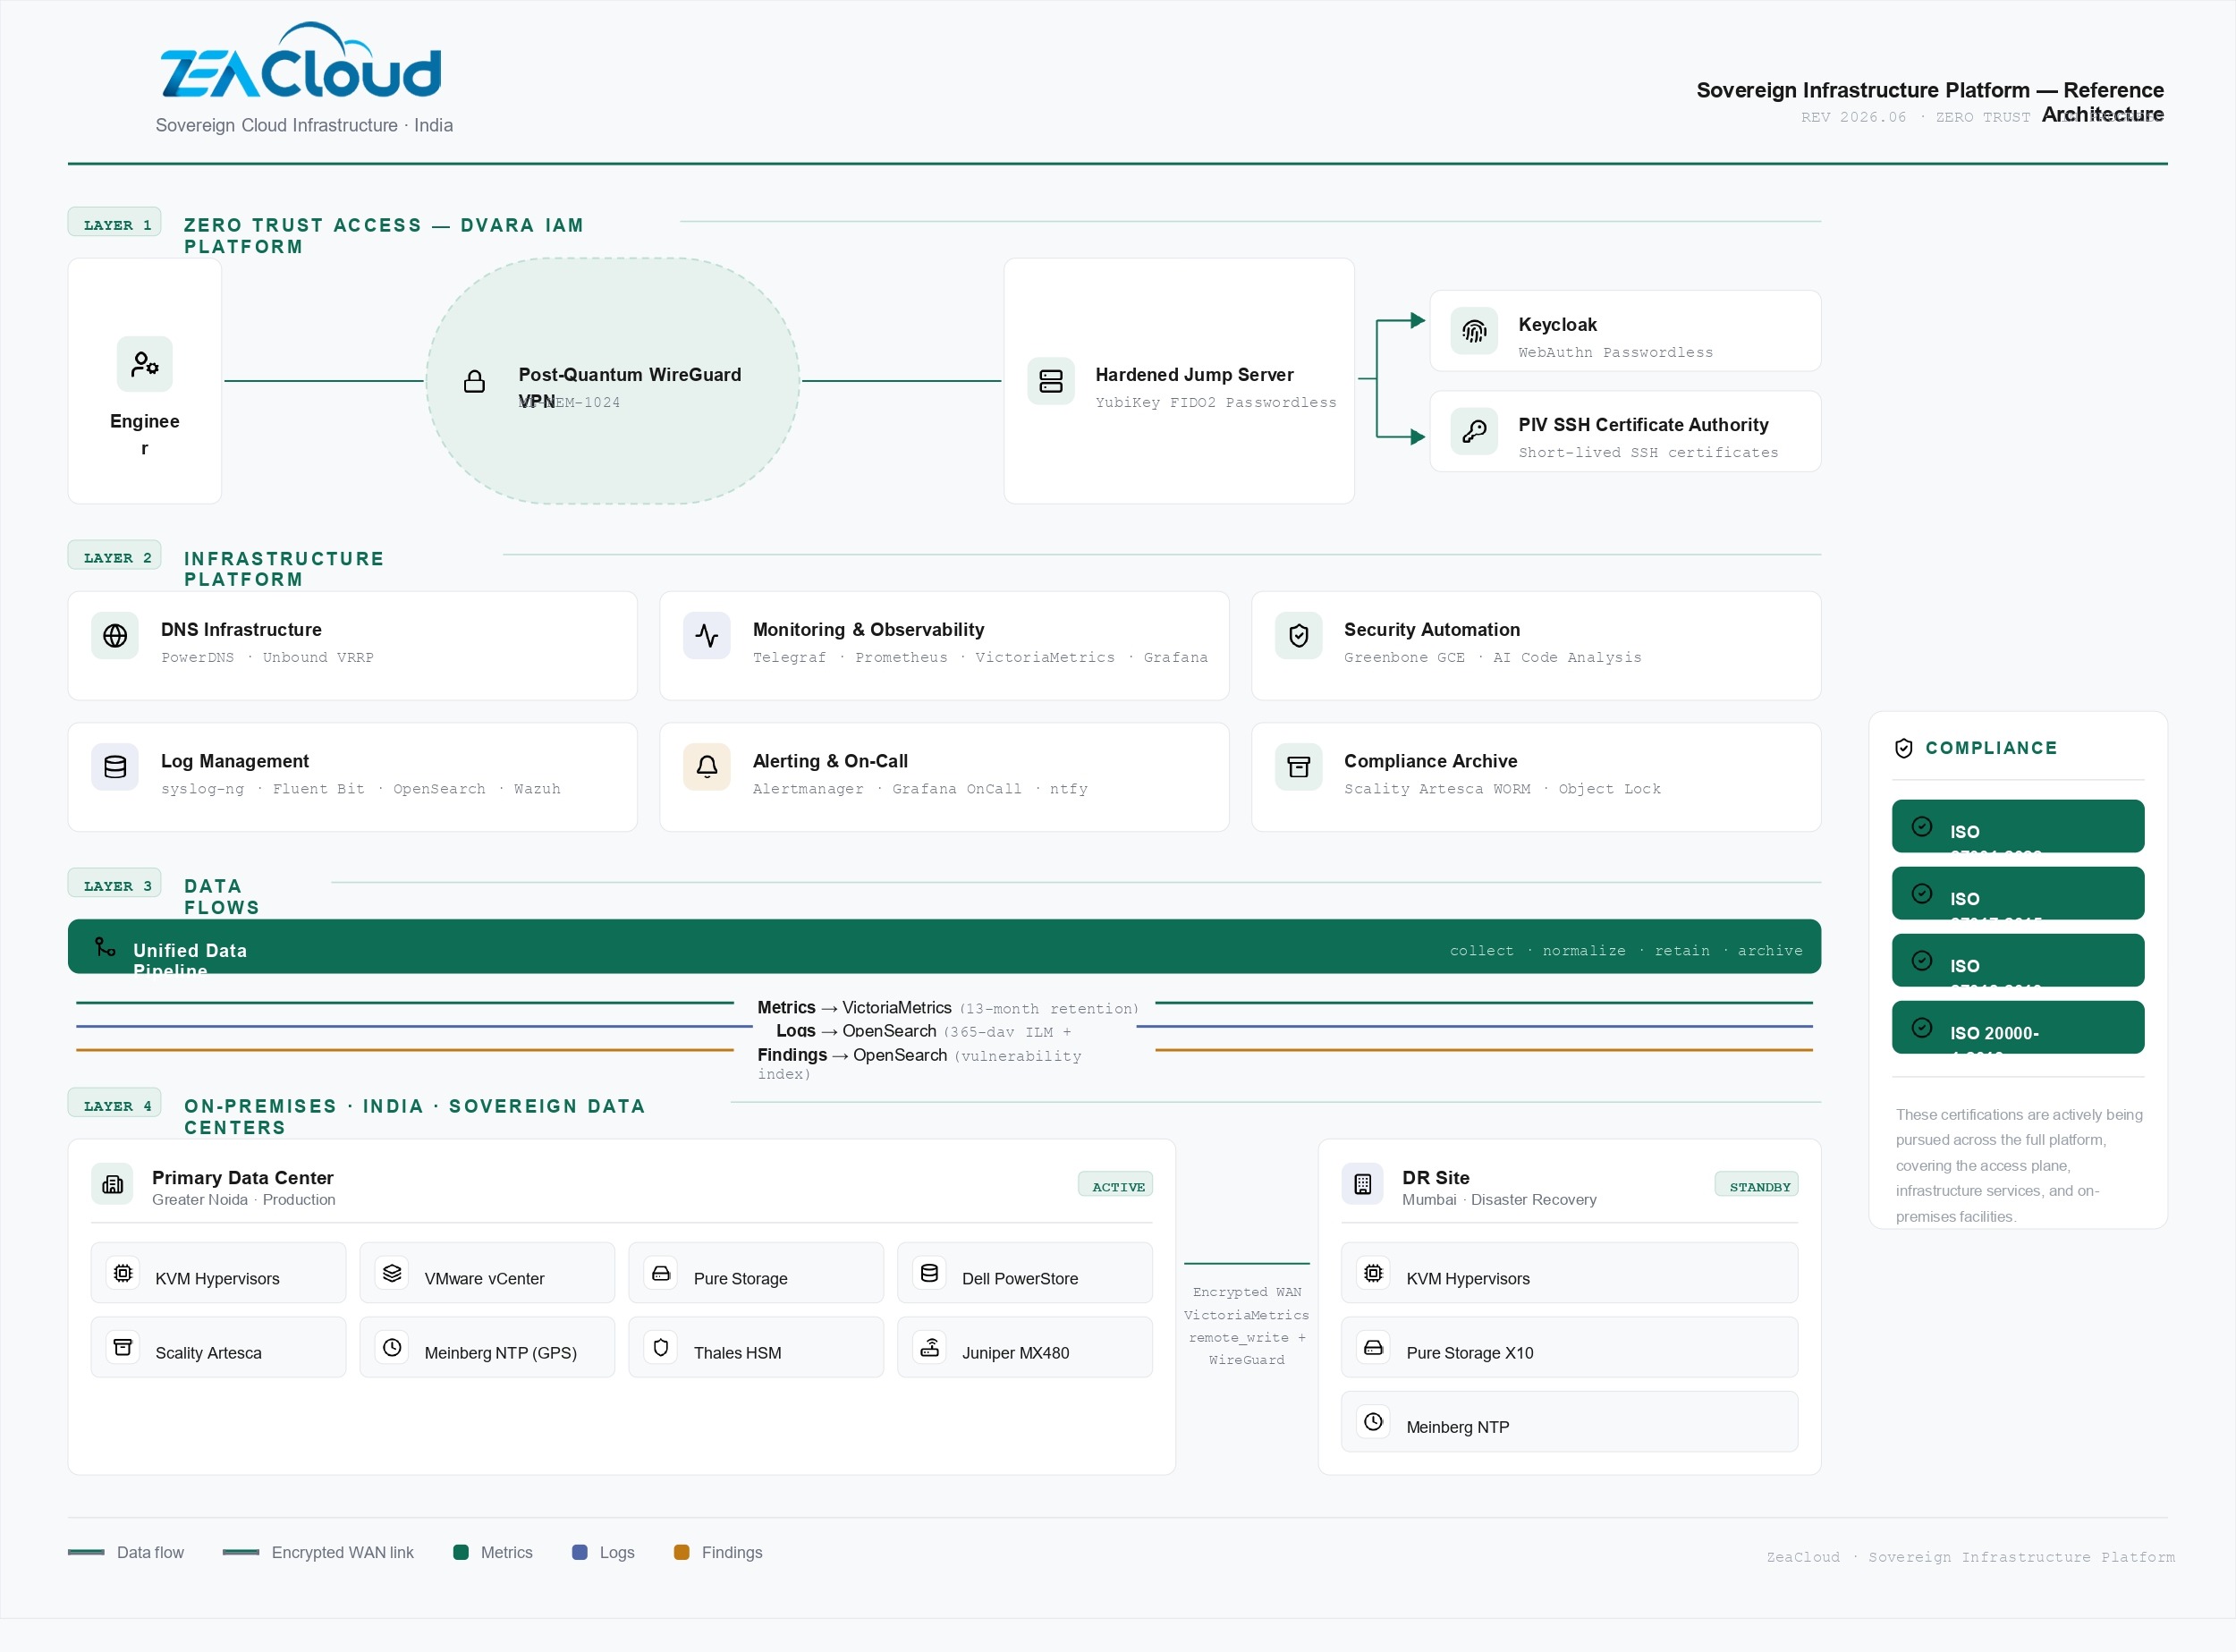The height and width of the screenshot is (1652, 2236).
Task: Click the Monitoring & Observability pulse icon
Action: (x=707, y=636)
